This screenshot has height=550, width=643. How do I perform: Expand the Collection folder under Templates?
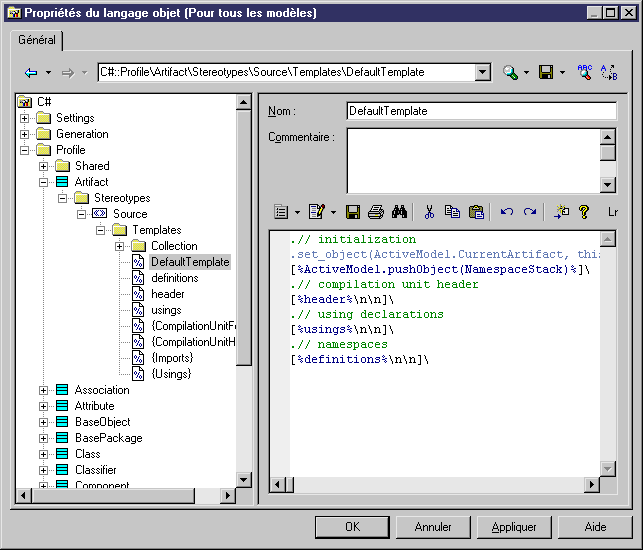coord(120,246)
